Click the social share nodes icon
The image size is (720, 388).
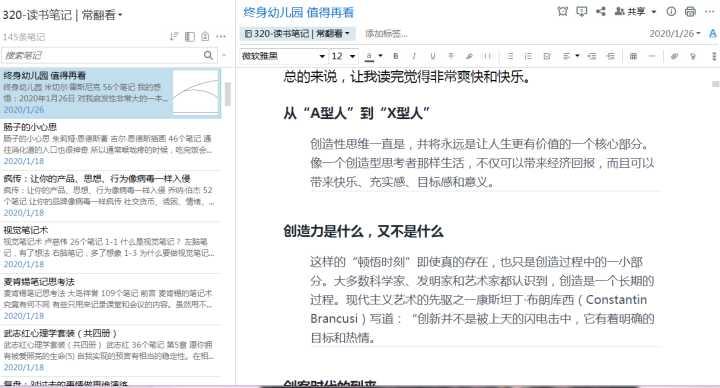point(601,11)
